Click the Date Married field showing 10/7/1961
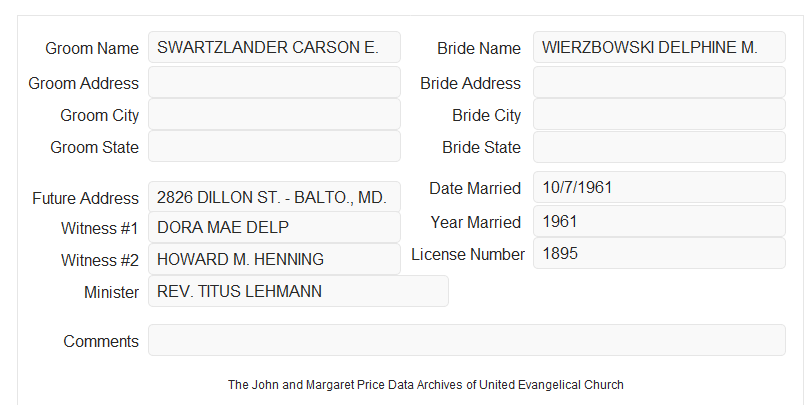The width and height of the screenshot is (805, 405). coord(659,187)
